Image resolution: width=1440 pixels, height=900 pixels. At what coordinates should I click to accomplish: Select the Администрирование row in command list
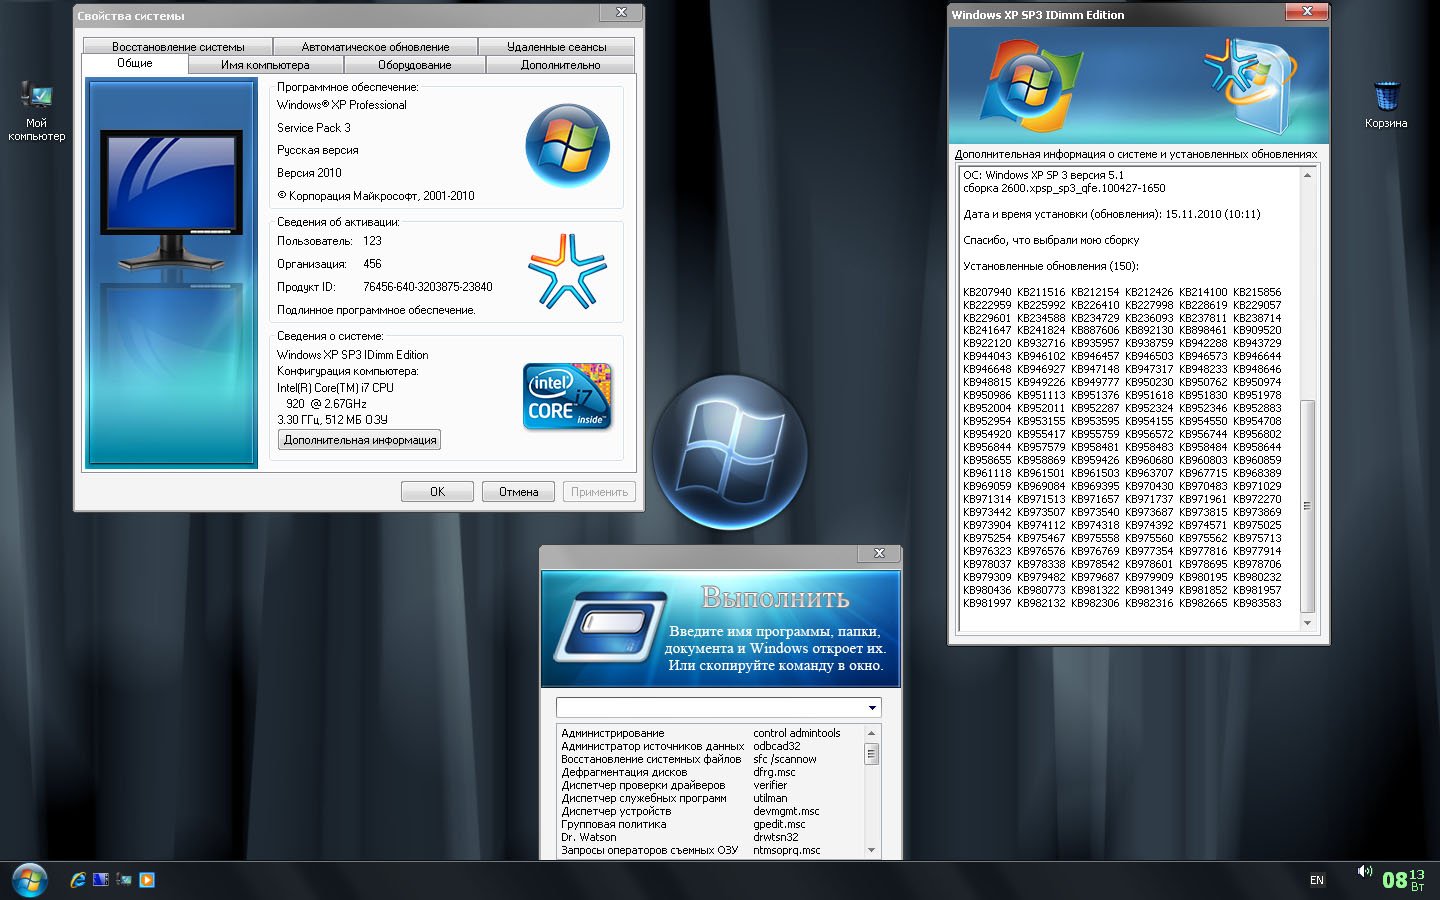coord(710,733)
